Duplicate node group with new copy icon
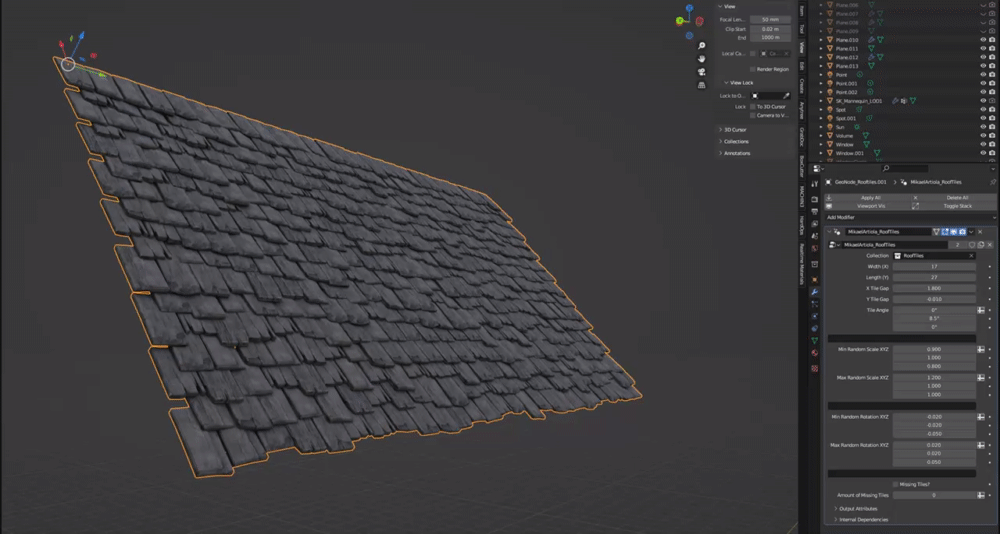The image size is (1000, 534). (x=981, y=244)
